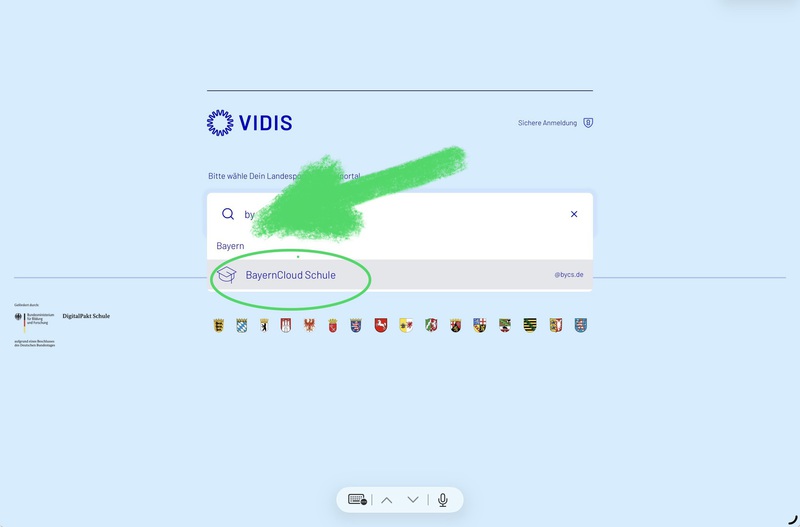
Task: Click the VIDIS logo
Action: point(249,122)
